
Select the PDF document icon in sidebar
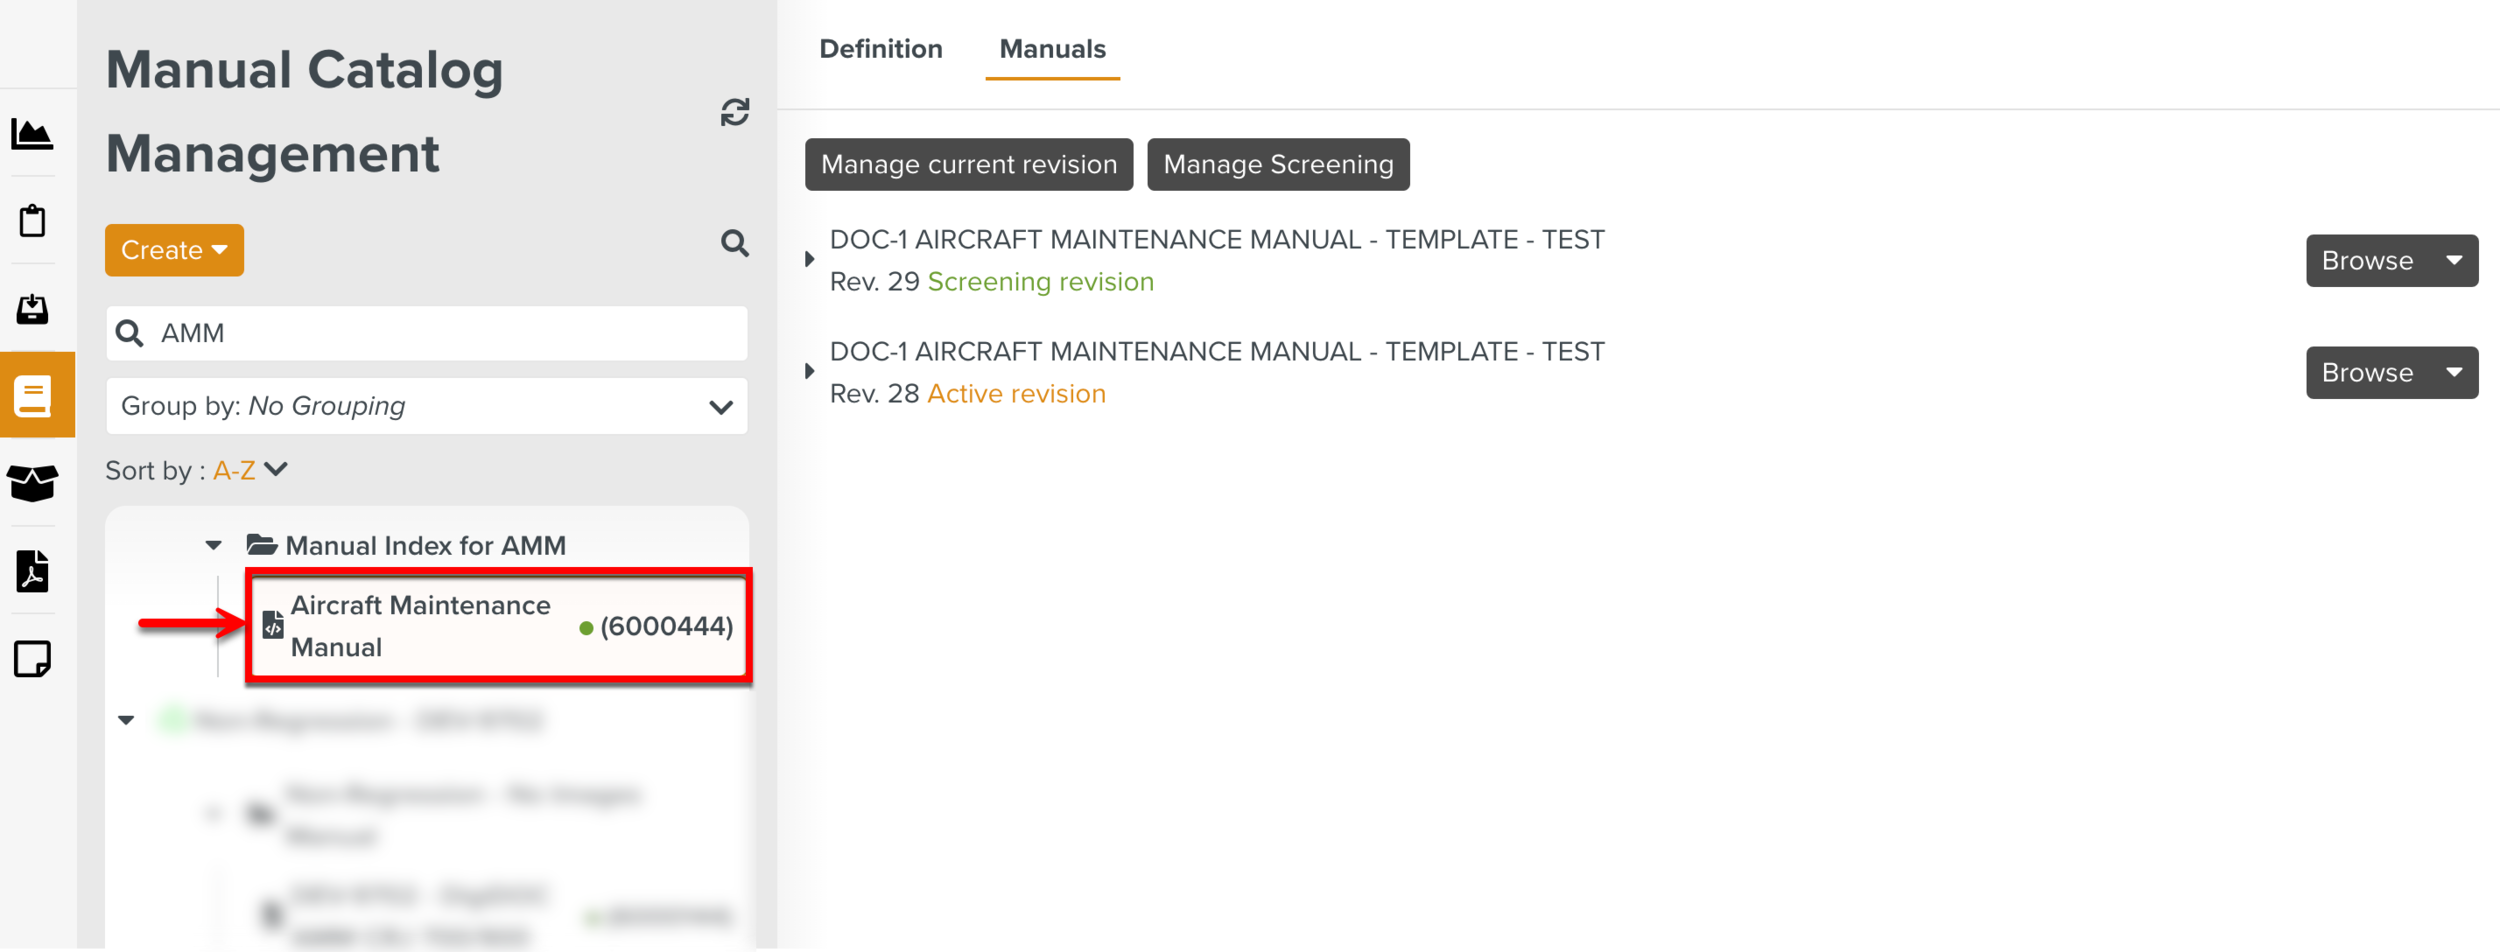pyautogui.click(x=33, y=570)
